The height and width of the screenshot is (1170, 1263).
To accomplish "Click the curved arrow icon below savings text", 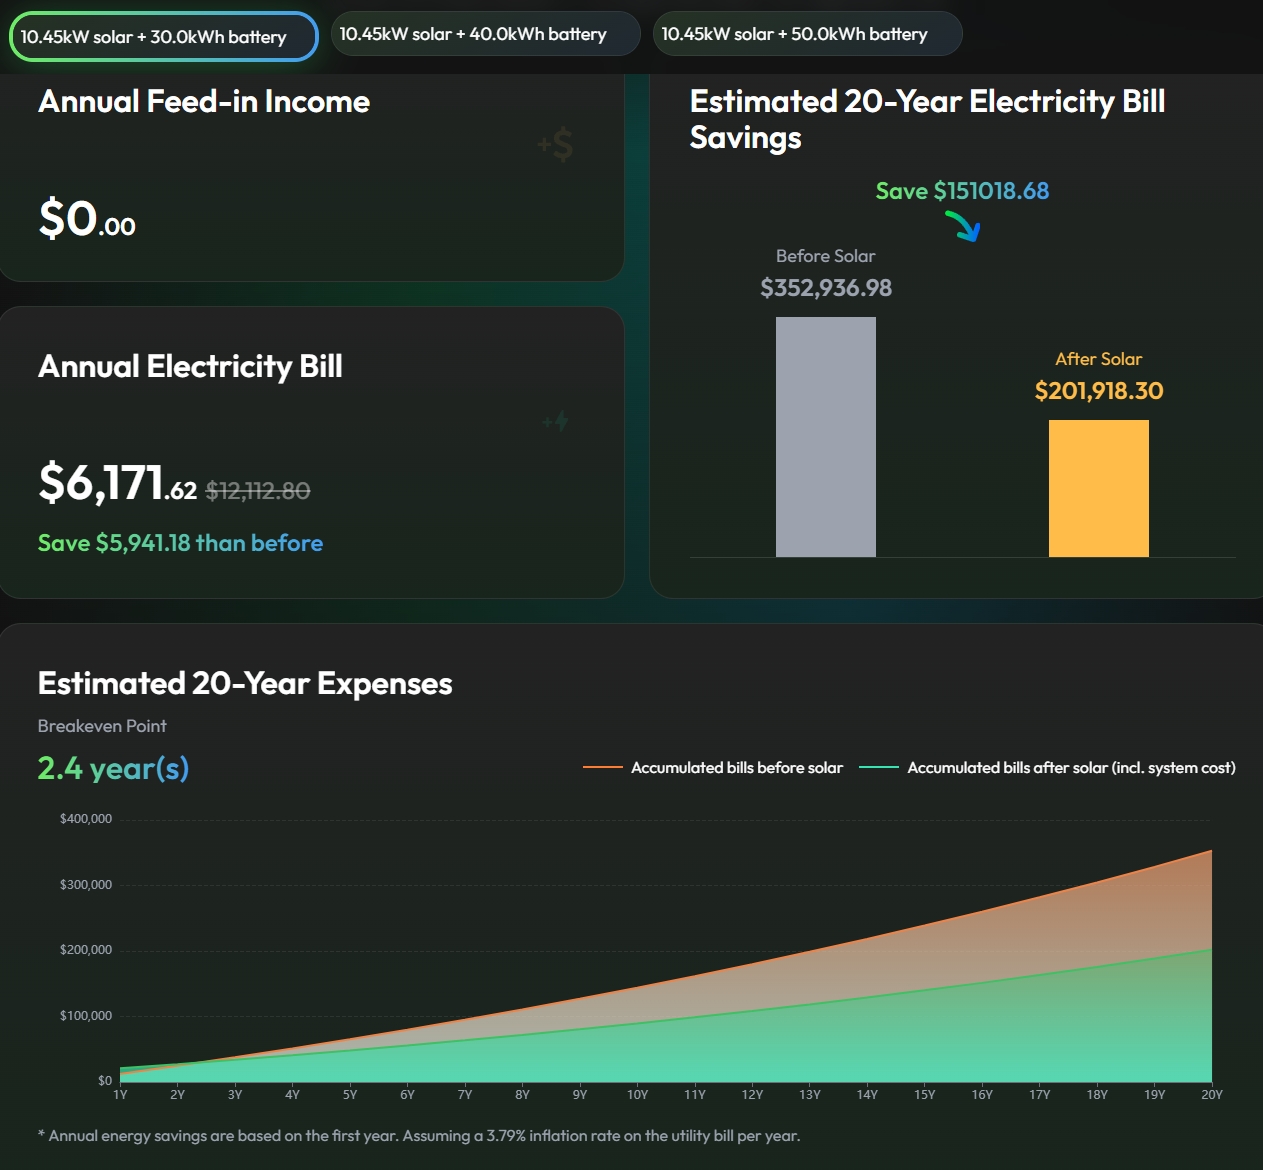I will tap(963, 224).
